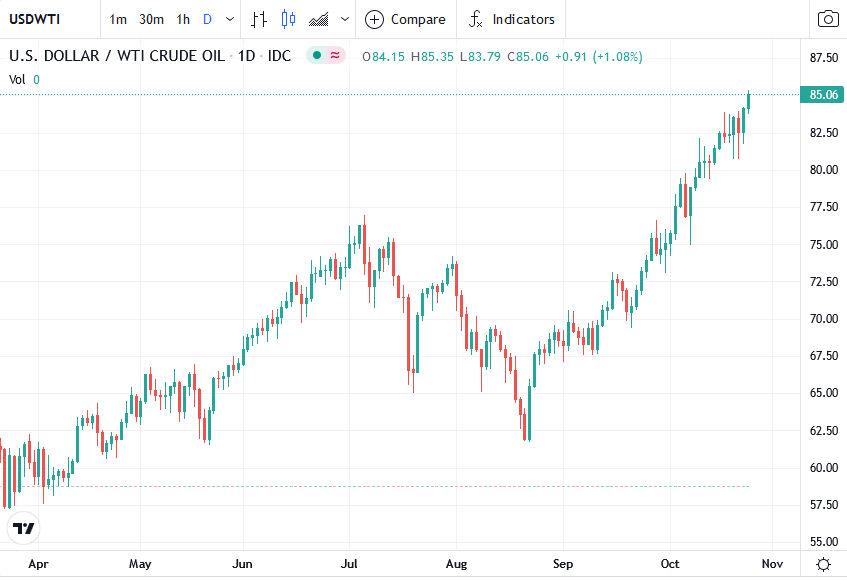
Task: Click the 62.50 price axis label
Action: 824,431
